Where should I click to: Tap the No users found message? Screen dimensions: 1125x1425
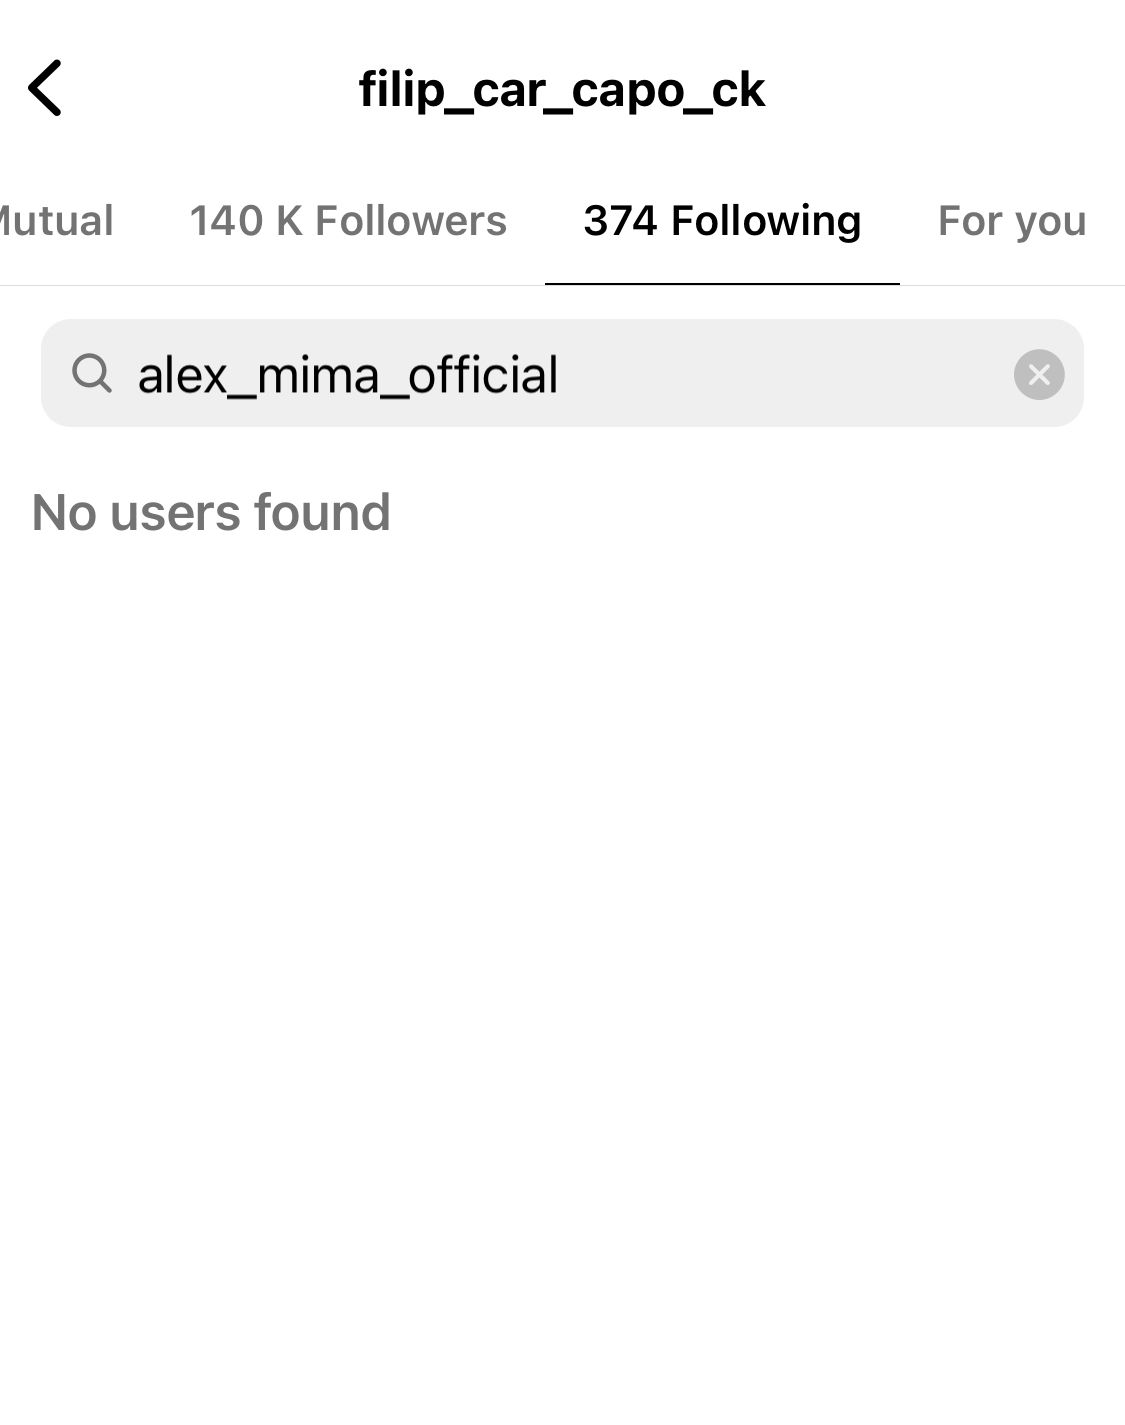pyautogui.click(x=211, y=512)
